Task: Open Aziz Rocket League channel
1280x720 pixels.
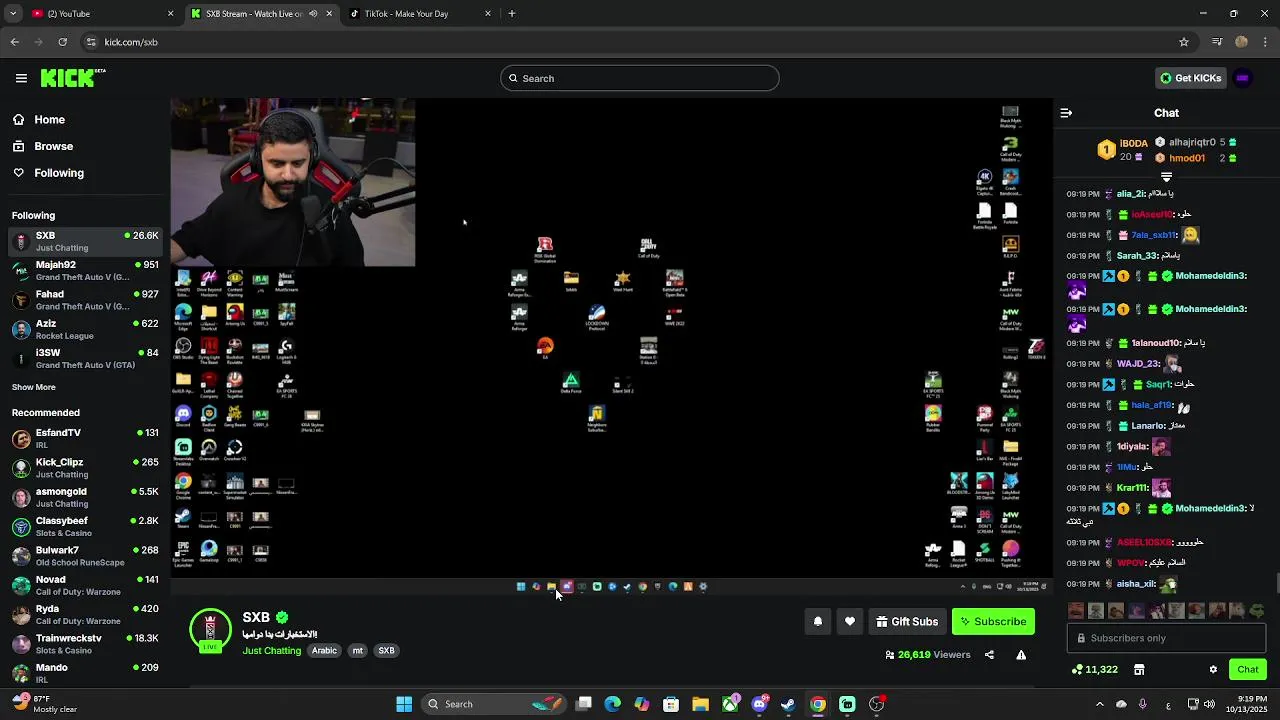Action: point(85,329)
